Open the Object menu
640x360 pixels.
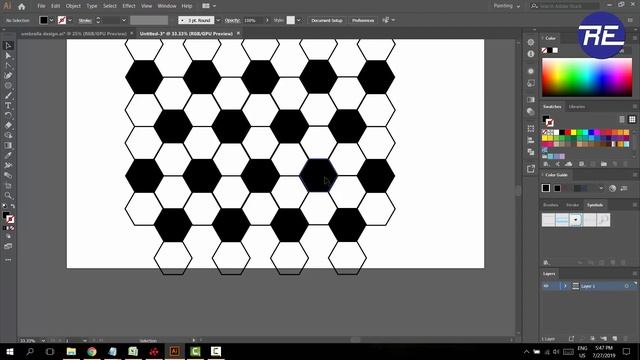click(x=73, y=6)
